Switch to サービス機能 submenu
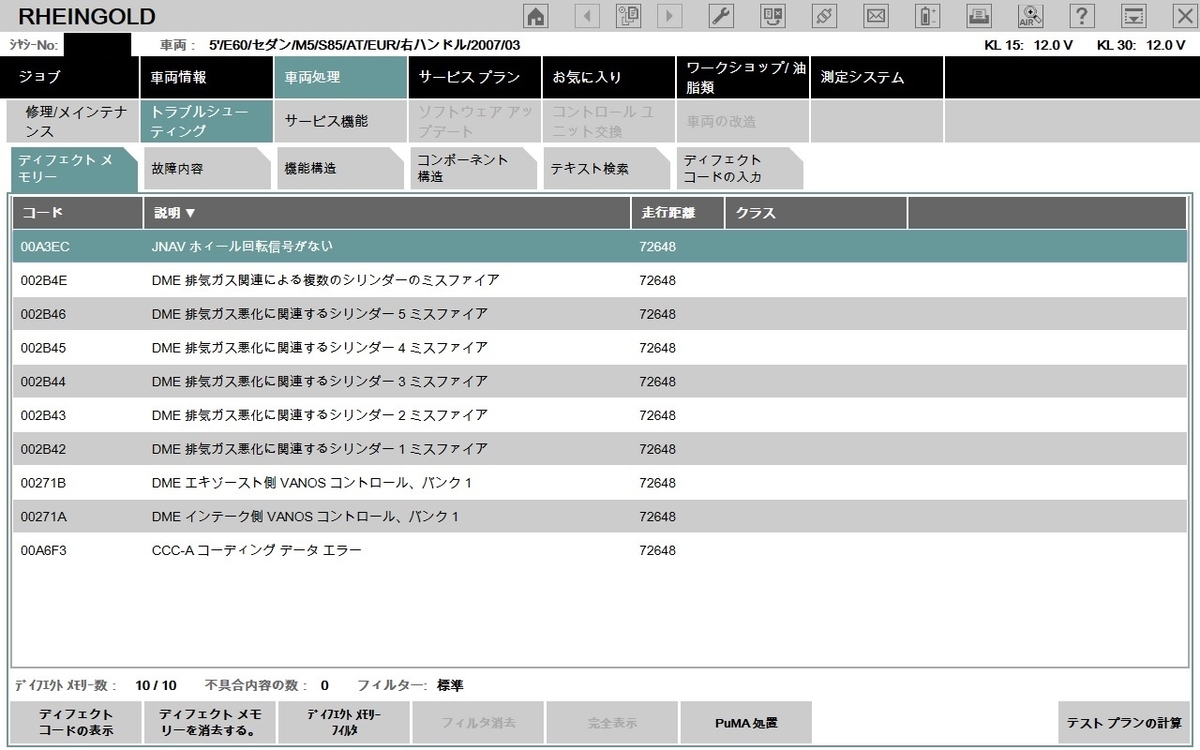Screen dimensions: 1200x750 pos(340,121)
